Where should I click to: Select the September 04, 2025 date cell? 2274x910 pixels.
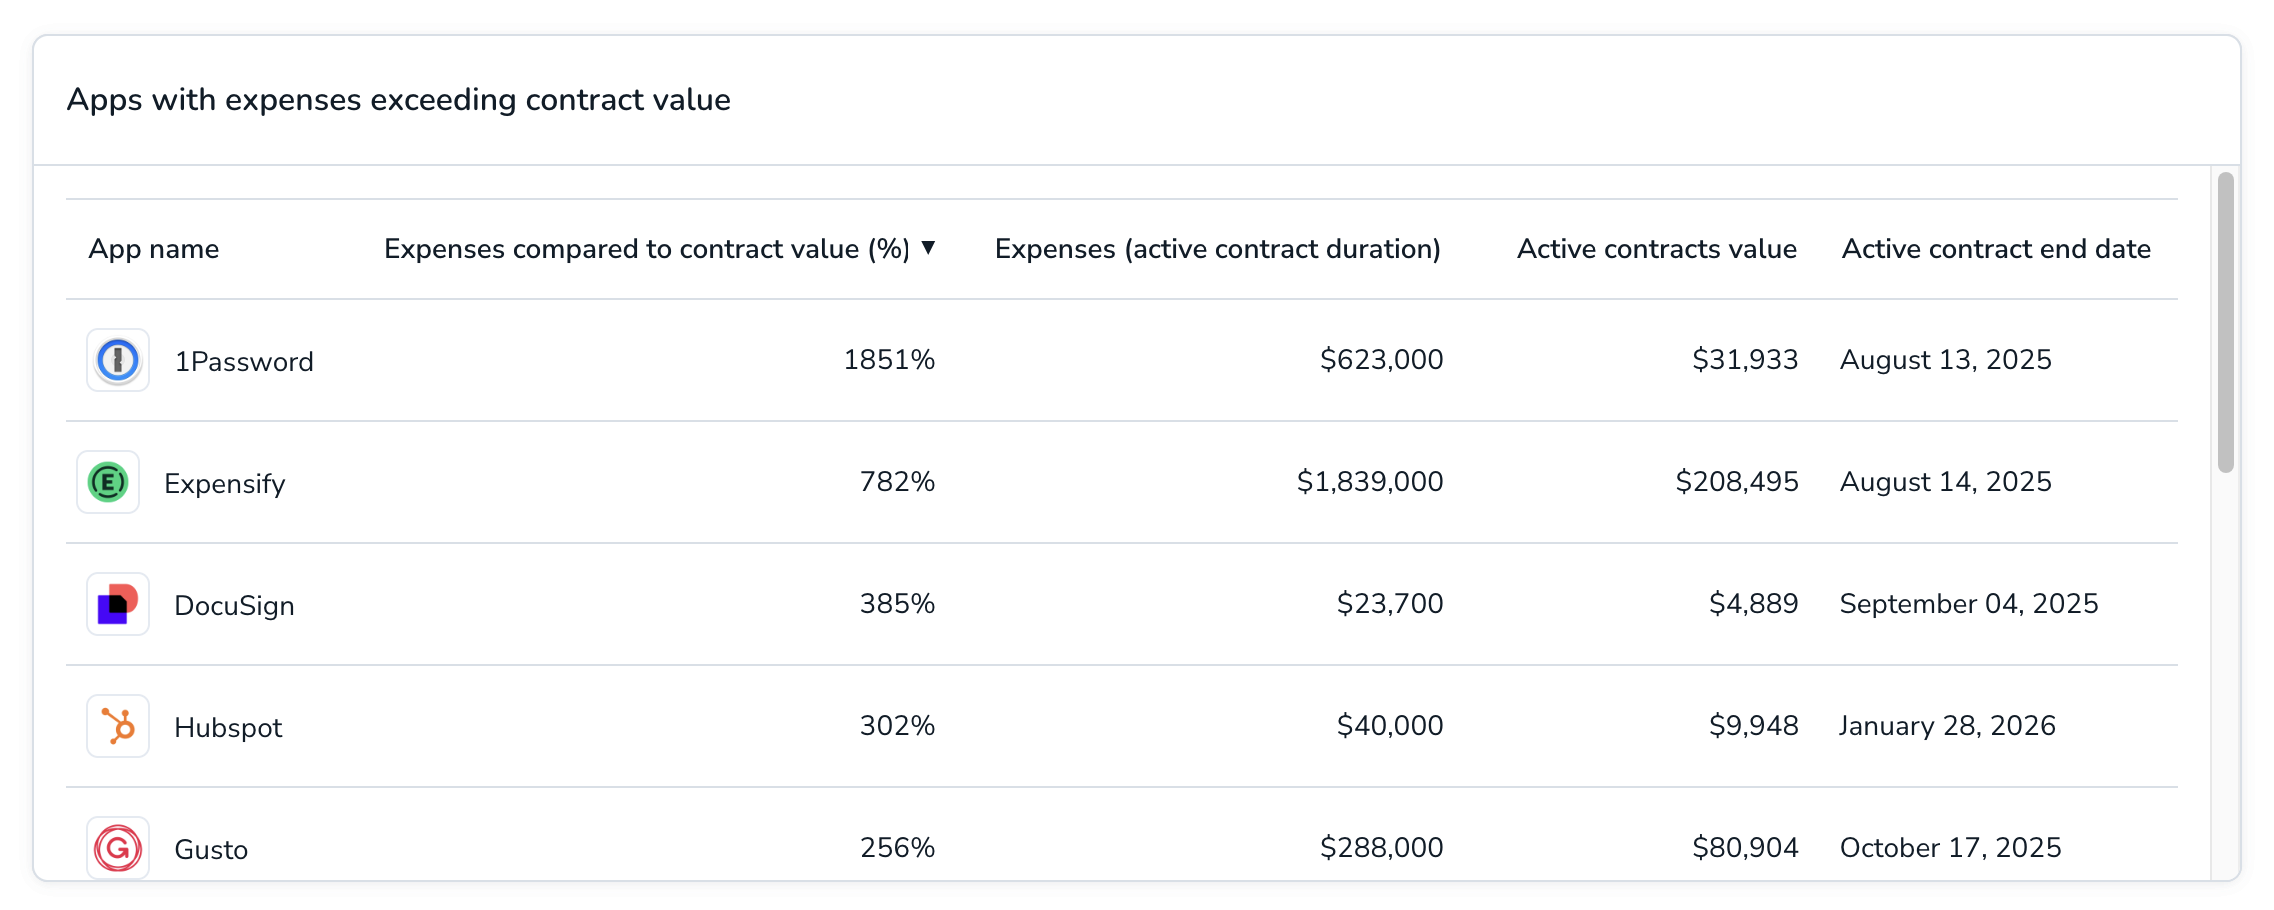[1969, 604]
